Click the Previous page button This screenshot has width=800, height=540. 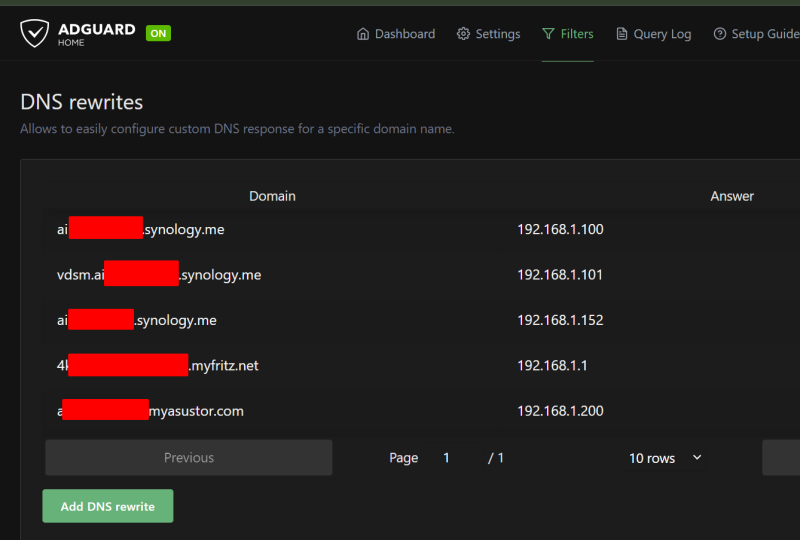click(x=189, y=457)
